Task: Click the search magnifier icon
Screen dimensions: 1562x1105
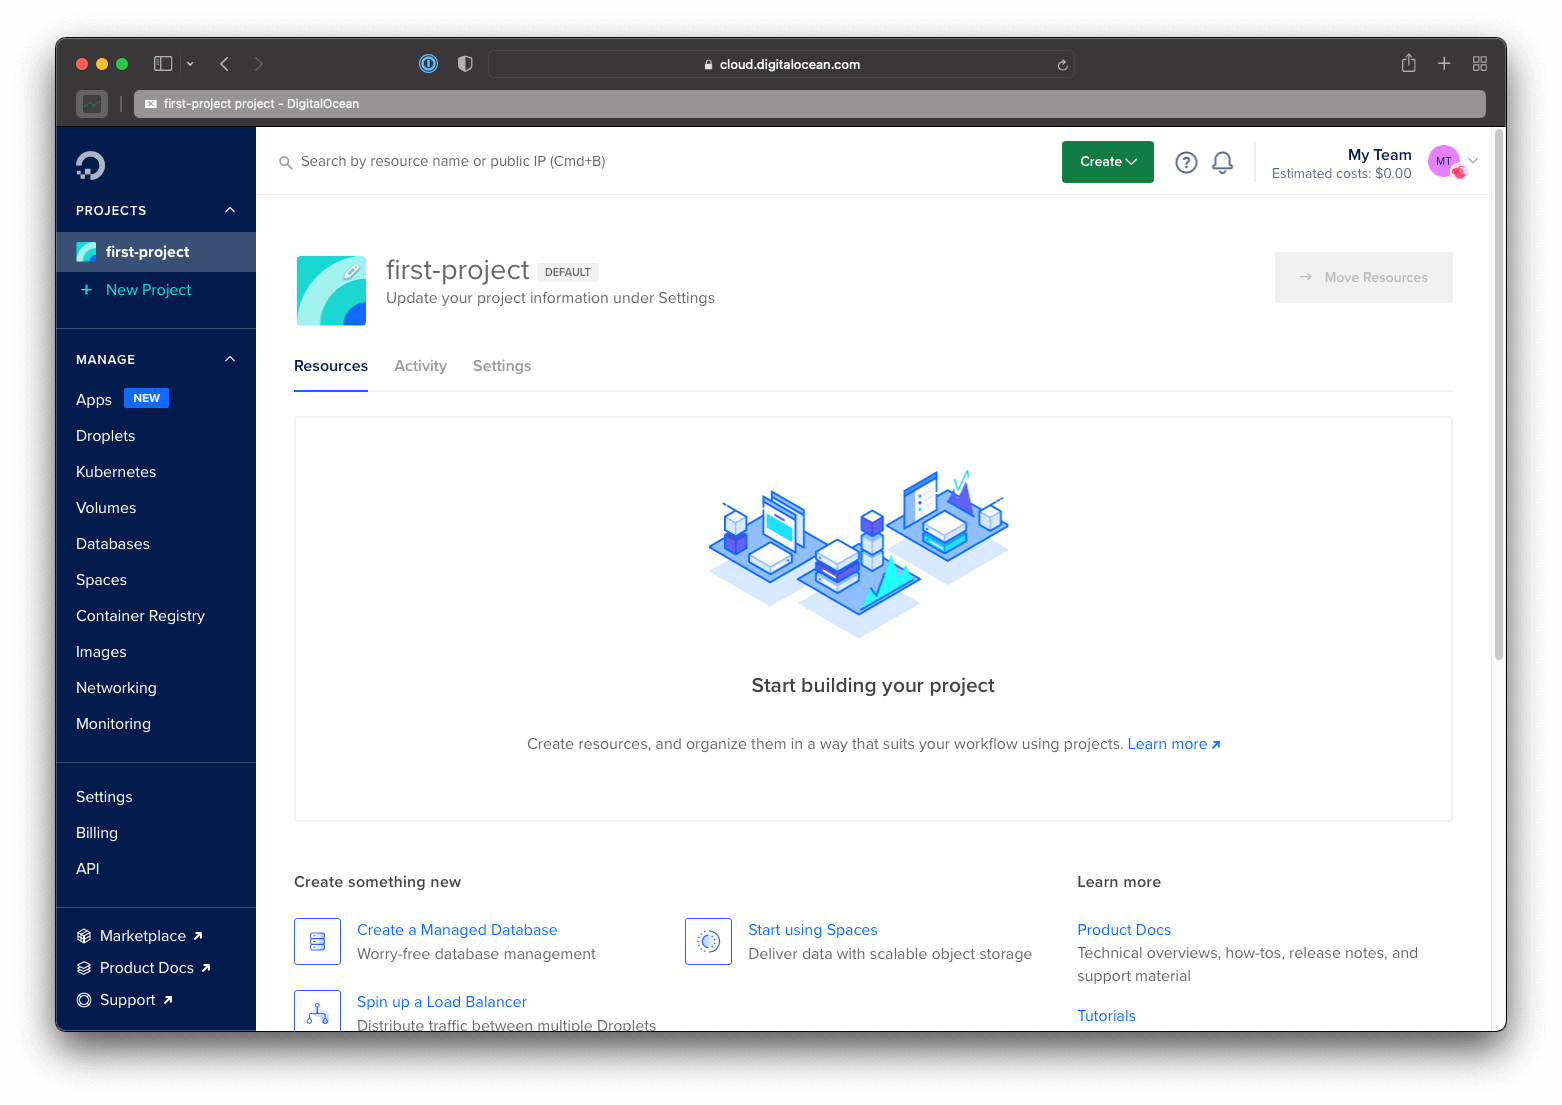Action: coord(285,162)
